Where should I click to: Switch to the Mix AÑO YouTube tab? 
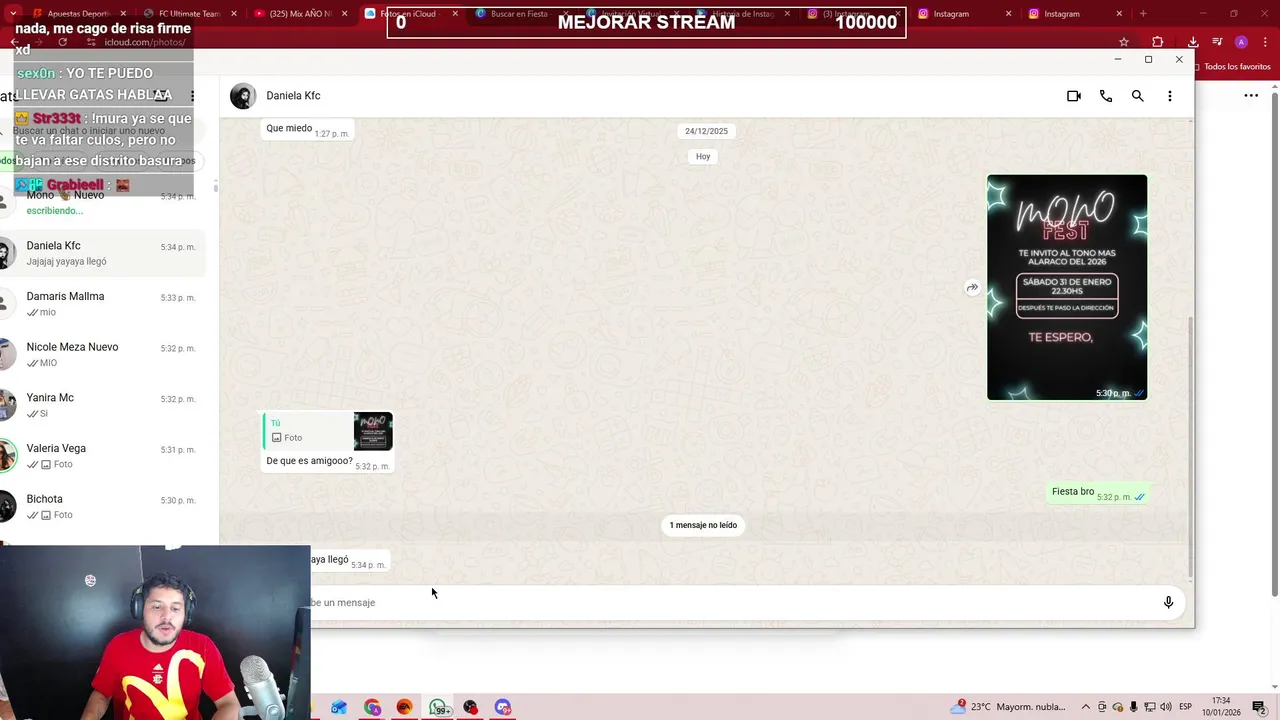(298, 14)
